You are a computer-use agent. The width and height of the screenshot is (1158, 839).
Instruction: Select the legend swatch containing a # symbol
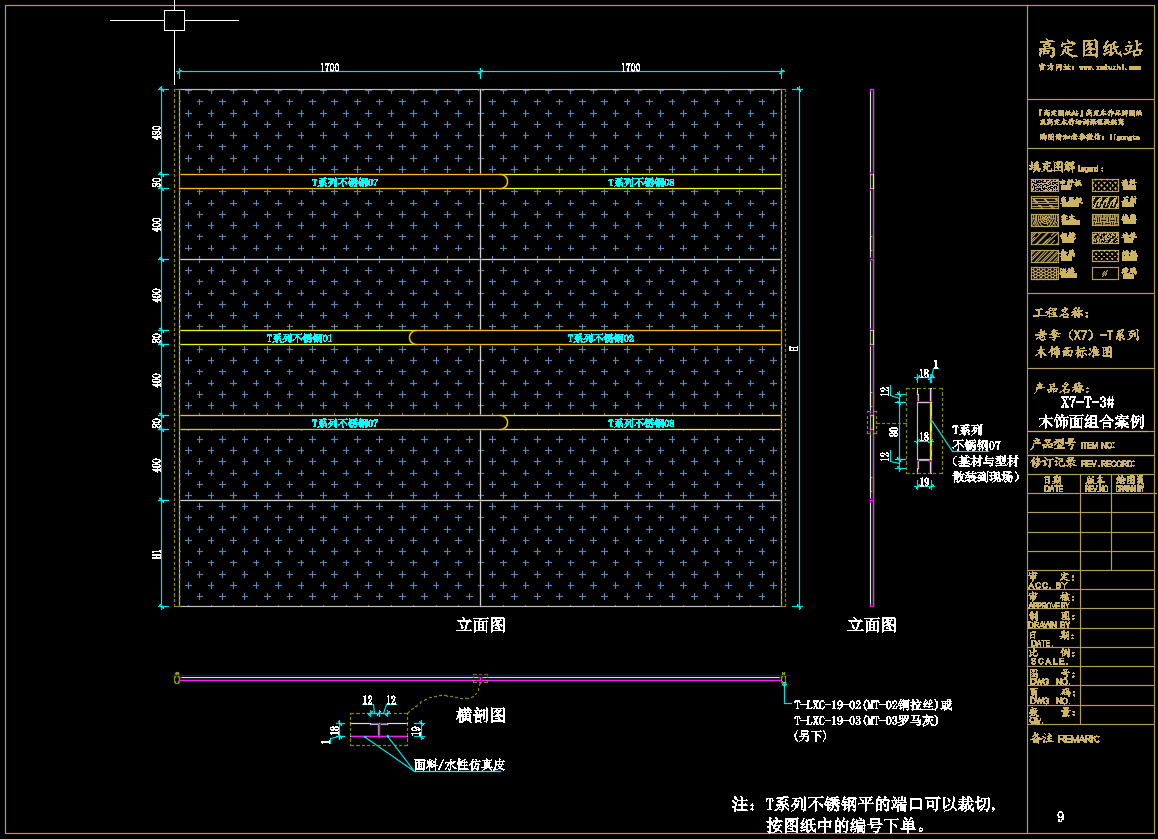[1105, 273]
